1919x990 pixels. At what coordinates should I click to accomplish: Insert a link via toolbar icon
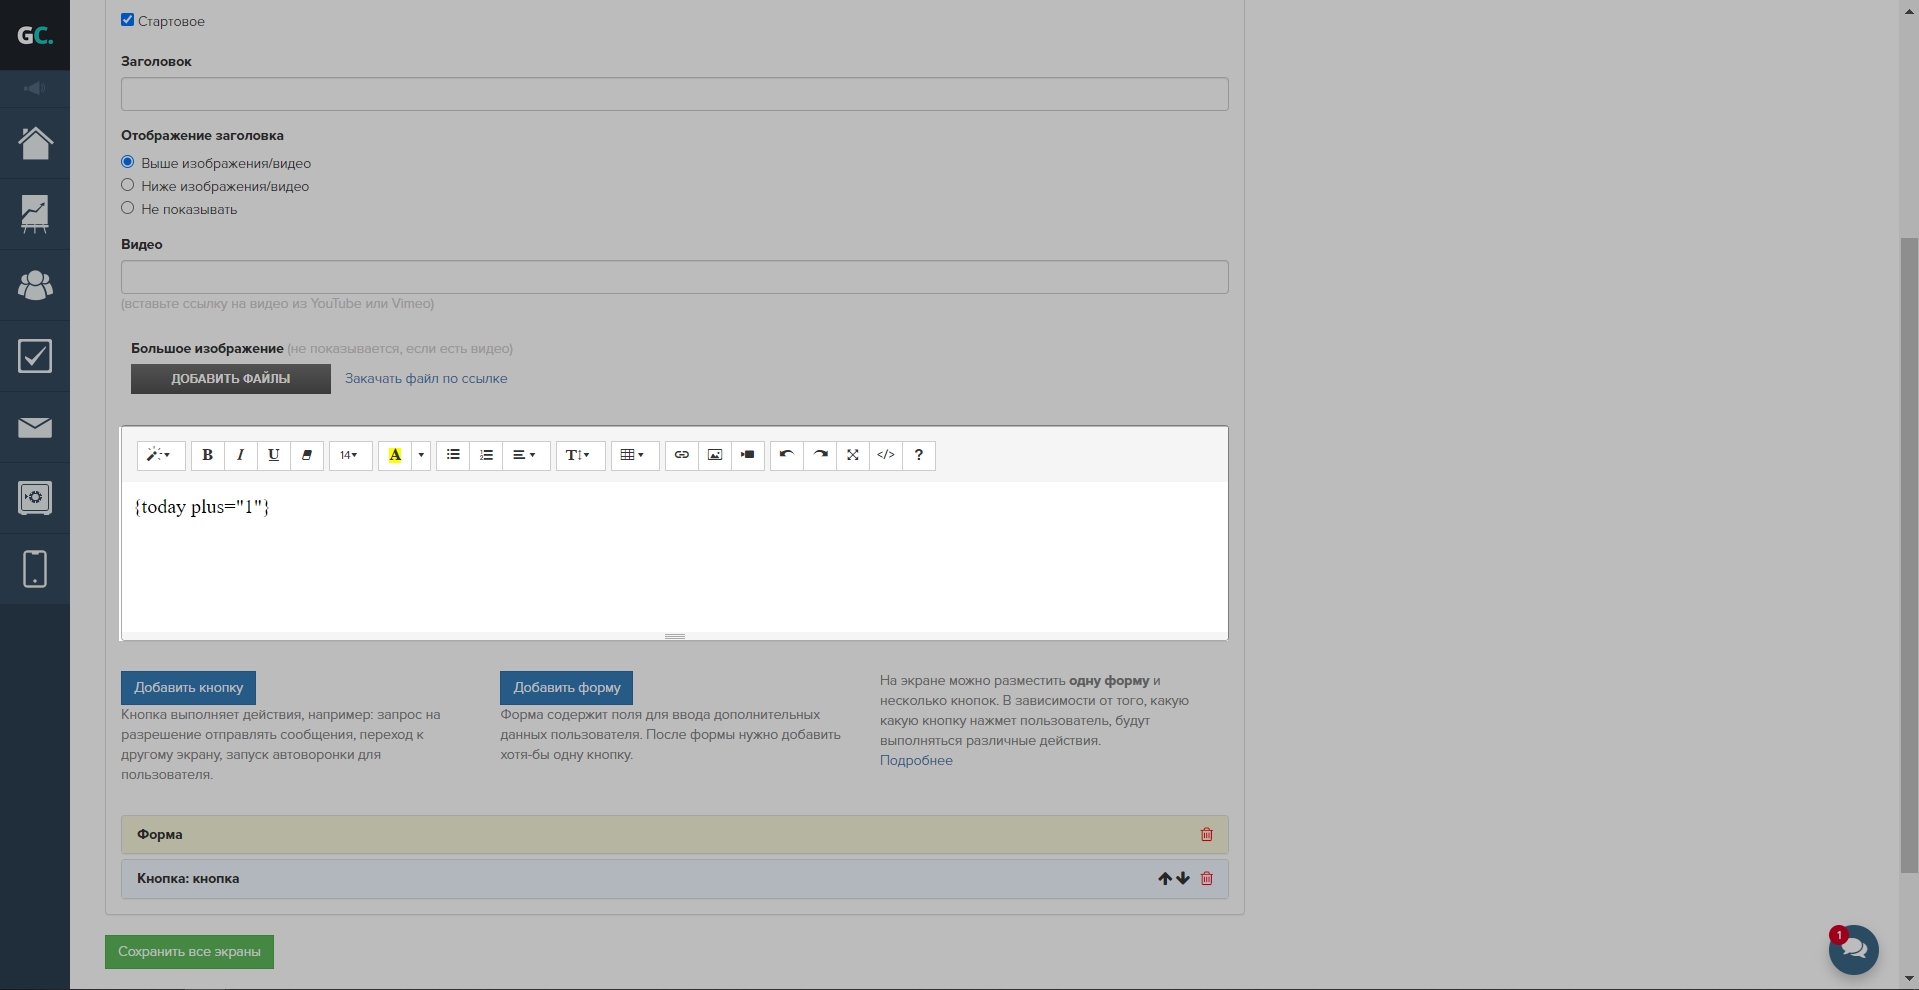pos(681,455)
